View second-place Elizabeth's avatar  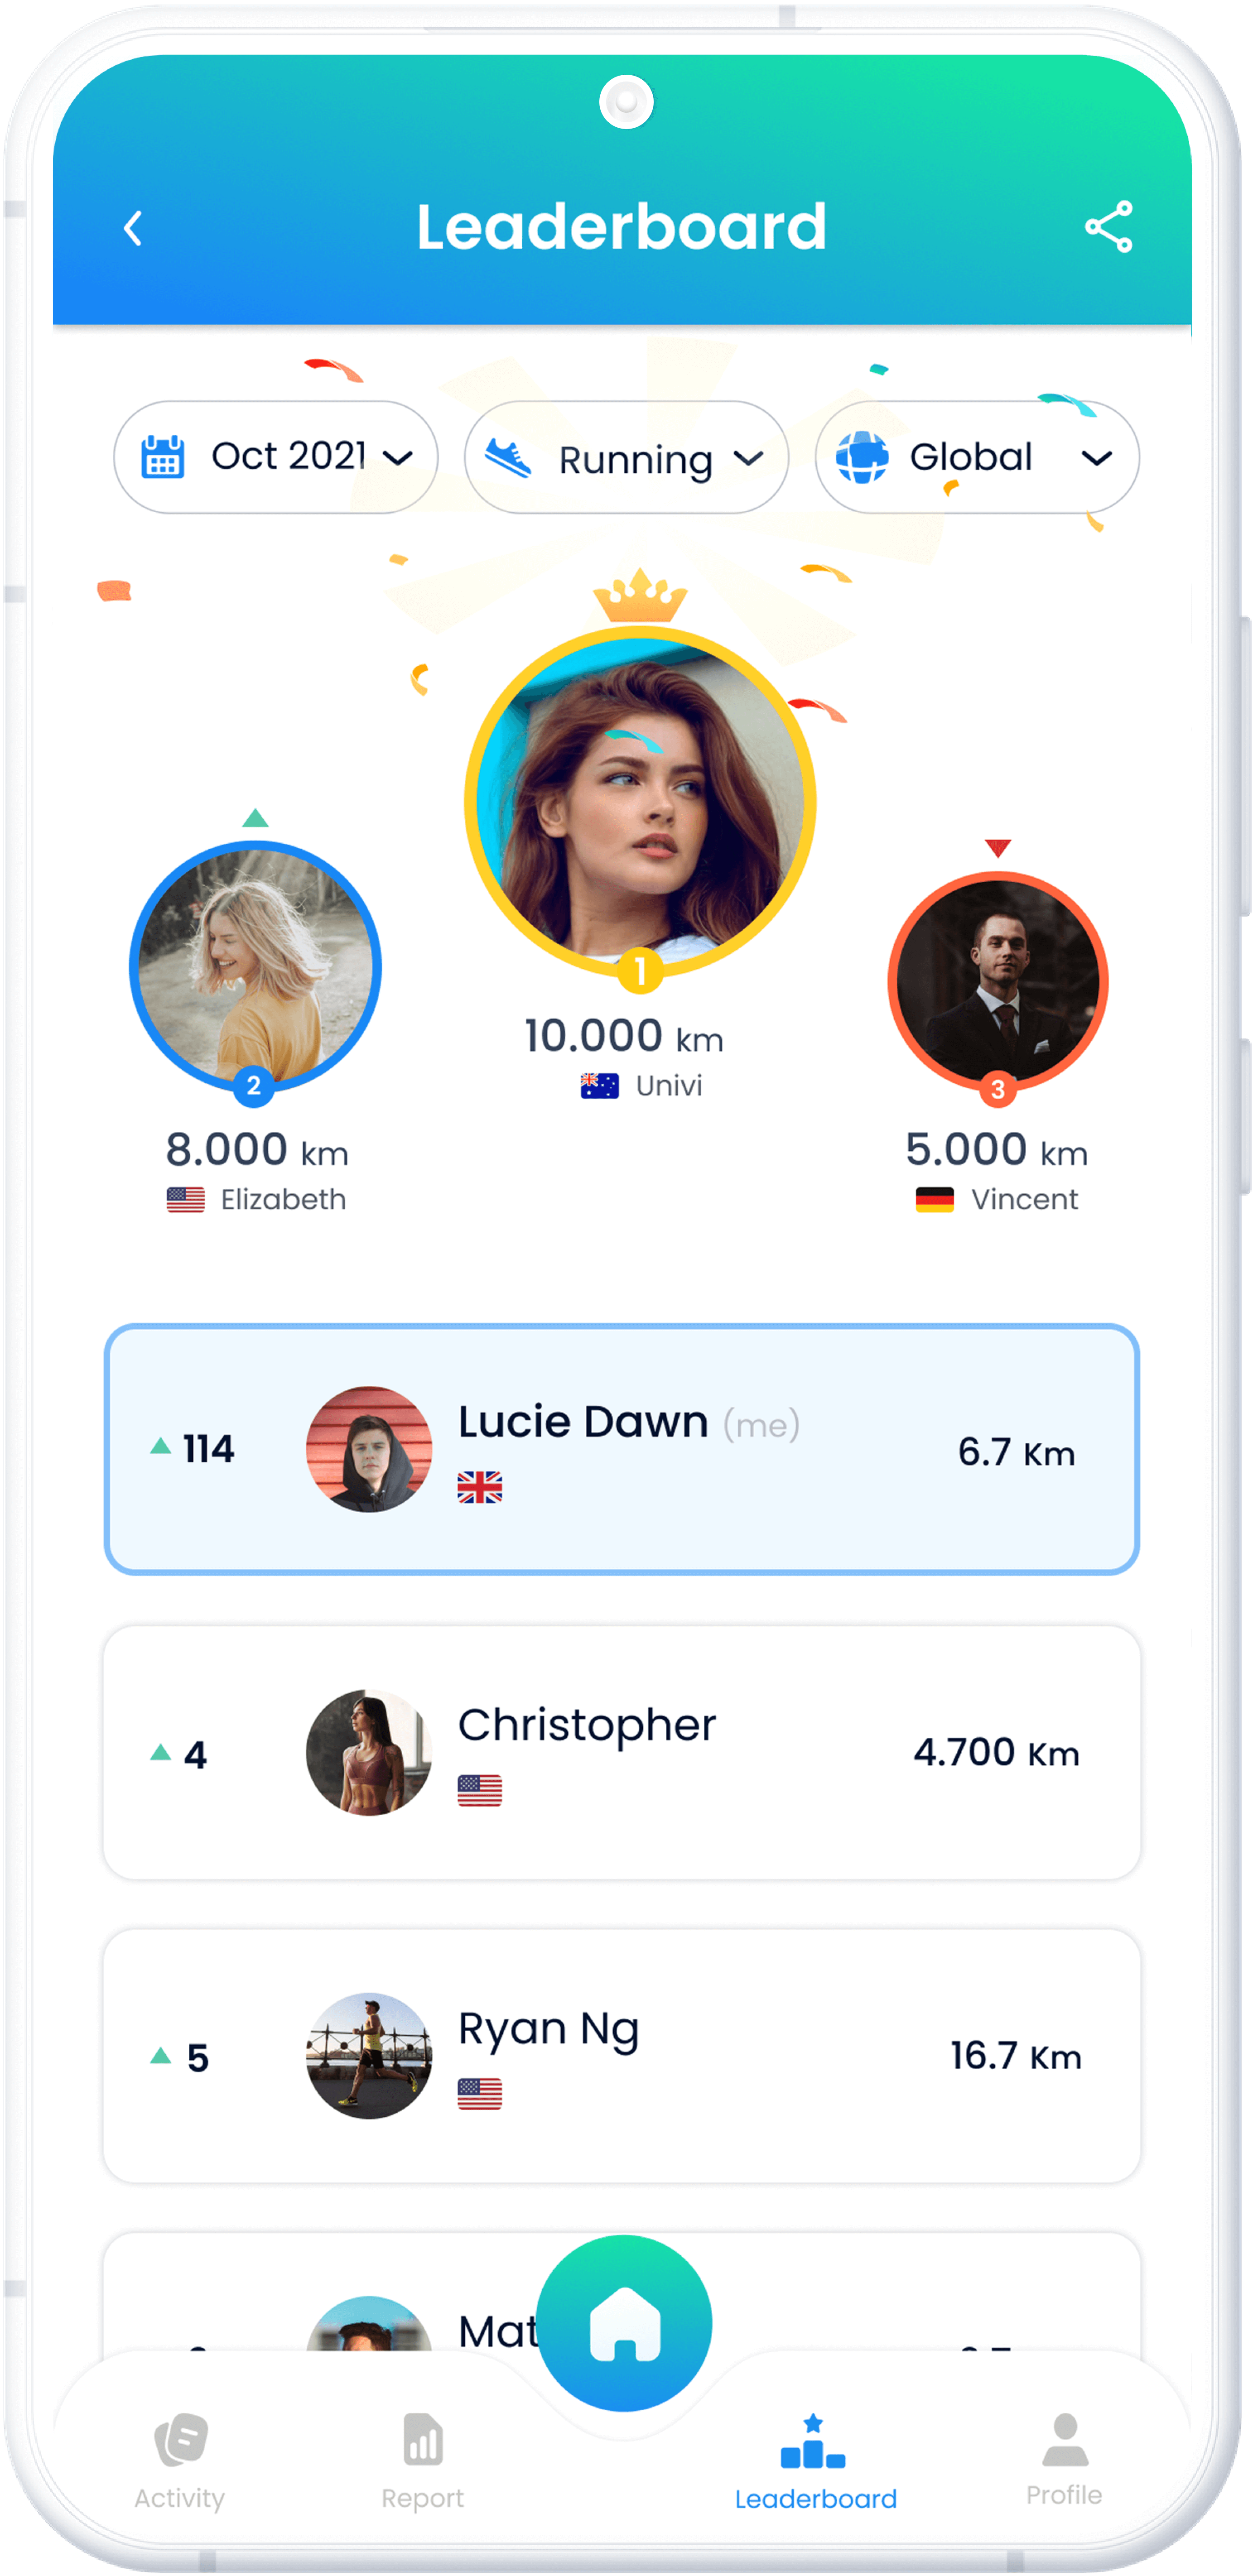point(255,966)
